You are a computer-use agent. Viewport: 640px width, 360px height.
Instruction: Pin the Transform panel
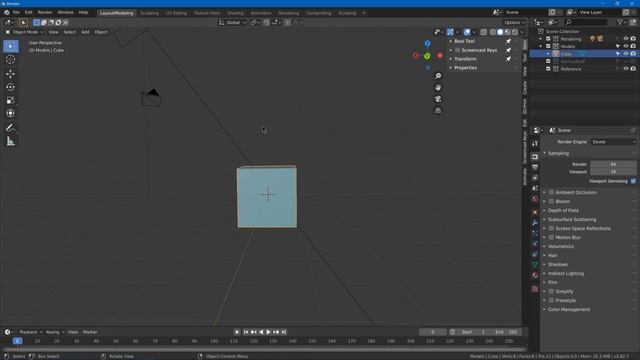click(509, 59)
